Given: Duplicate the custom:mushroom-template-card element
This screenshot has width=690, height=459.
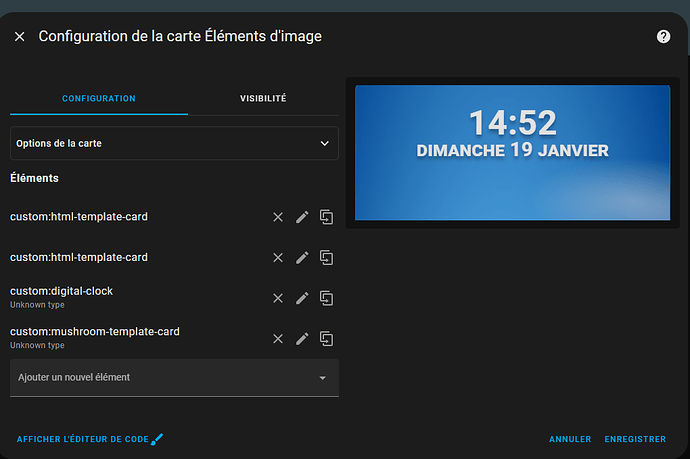Looking at the screenshot, I should click(x=326, y=338).
